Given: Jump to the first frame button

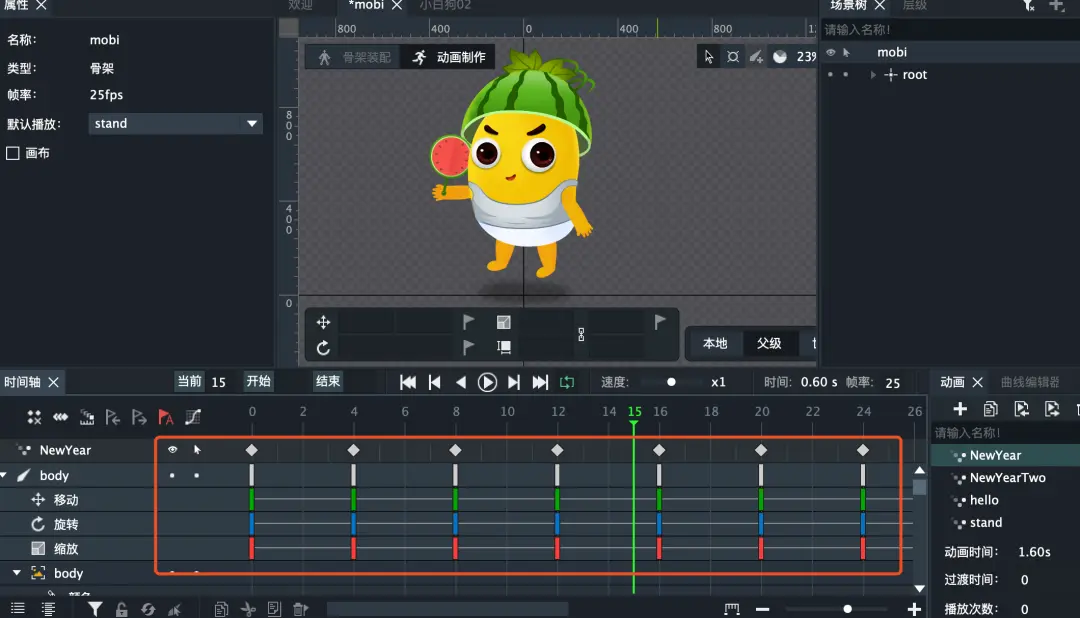Looking at the screenshot, I should pos(408,382).
